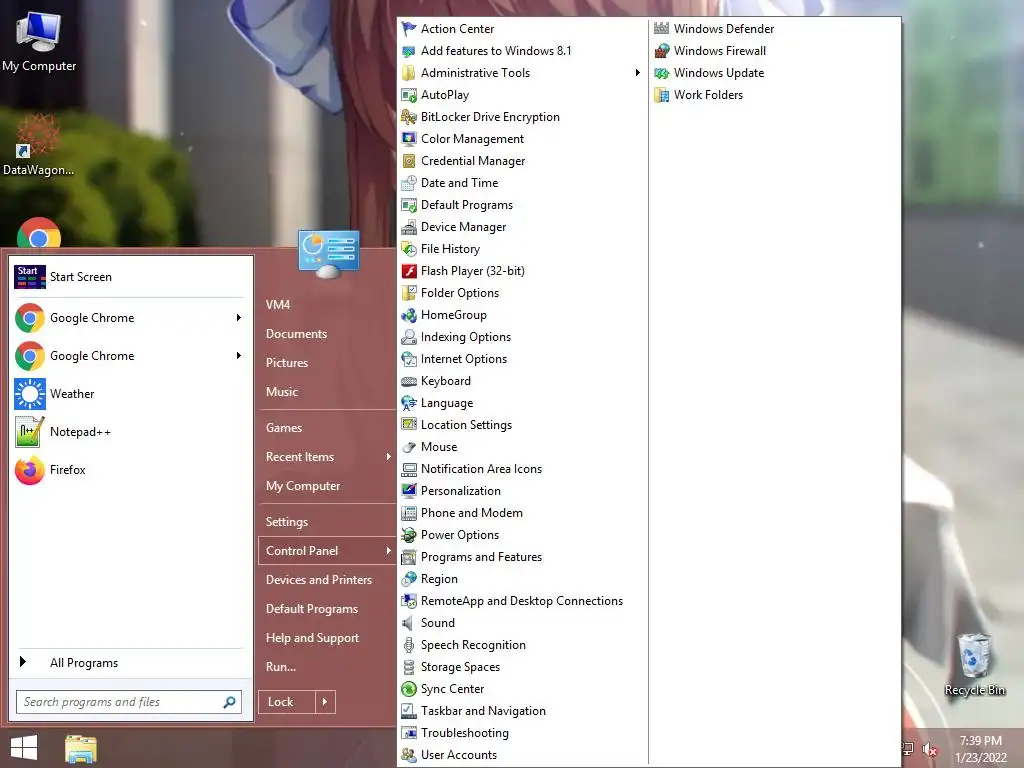This screenshot has height=768, width=1024.
Task: Click Notepad++ icon in Start menu
Action: pos(30,432)
